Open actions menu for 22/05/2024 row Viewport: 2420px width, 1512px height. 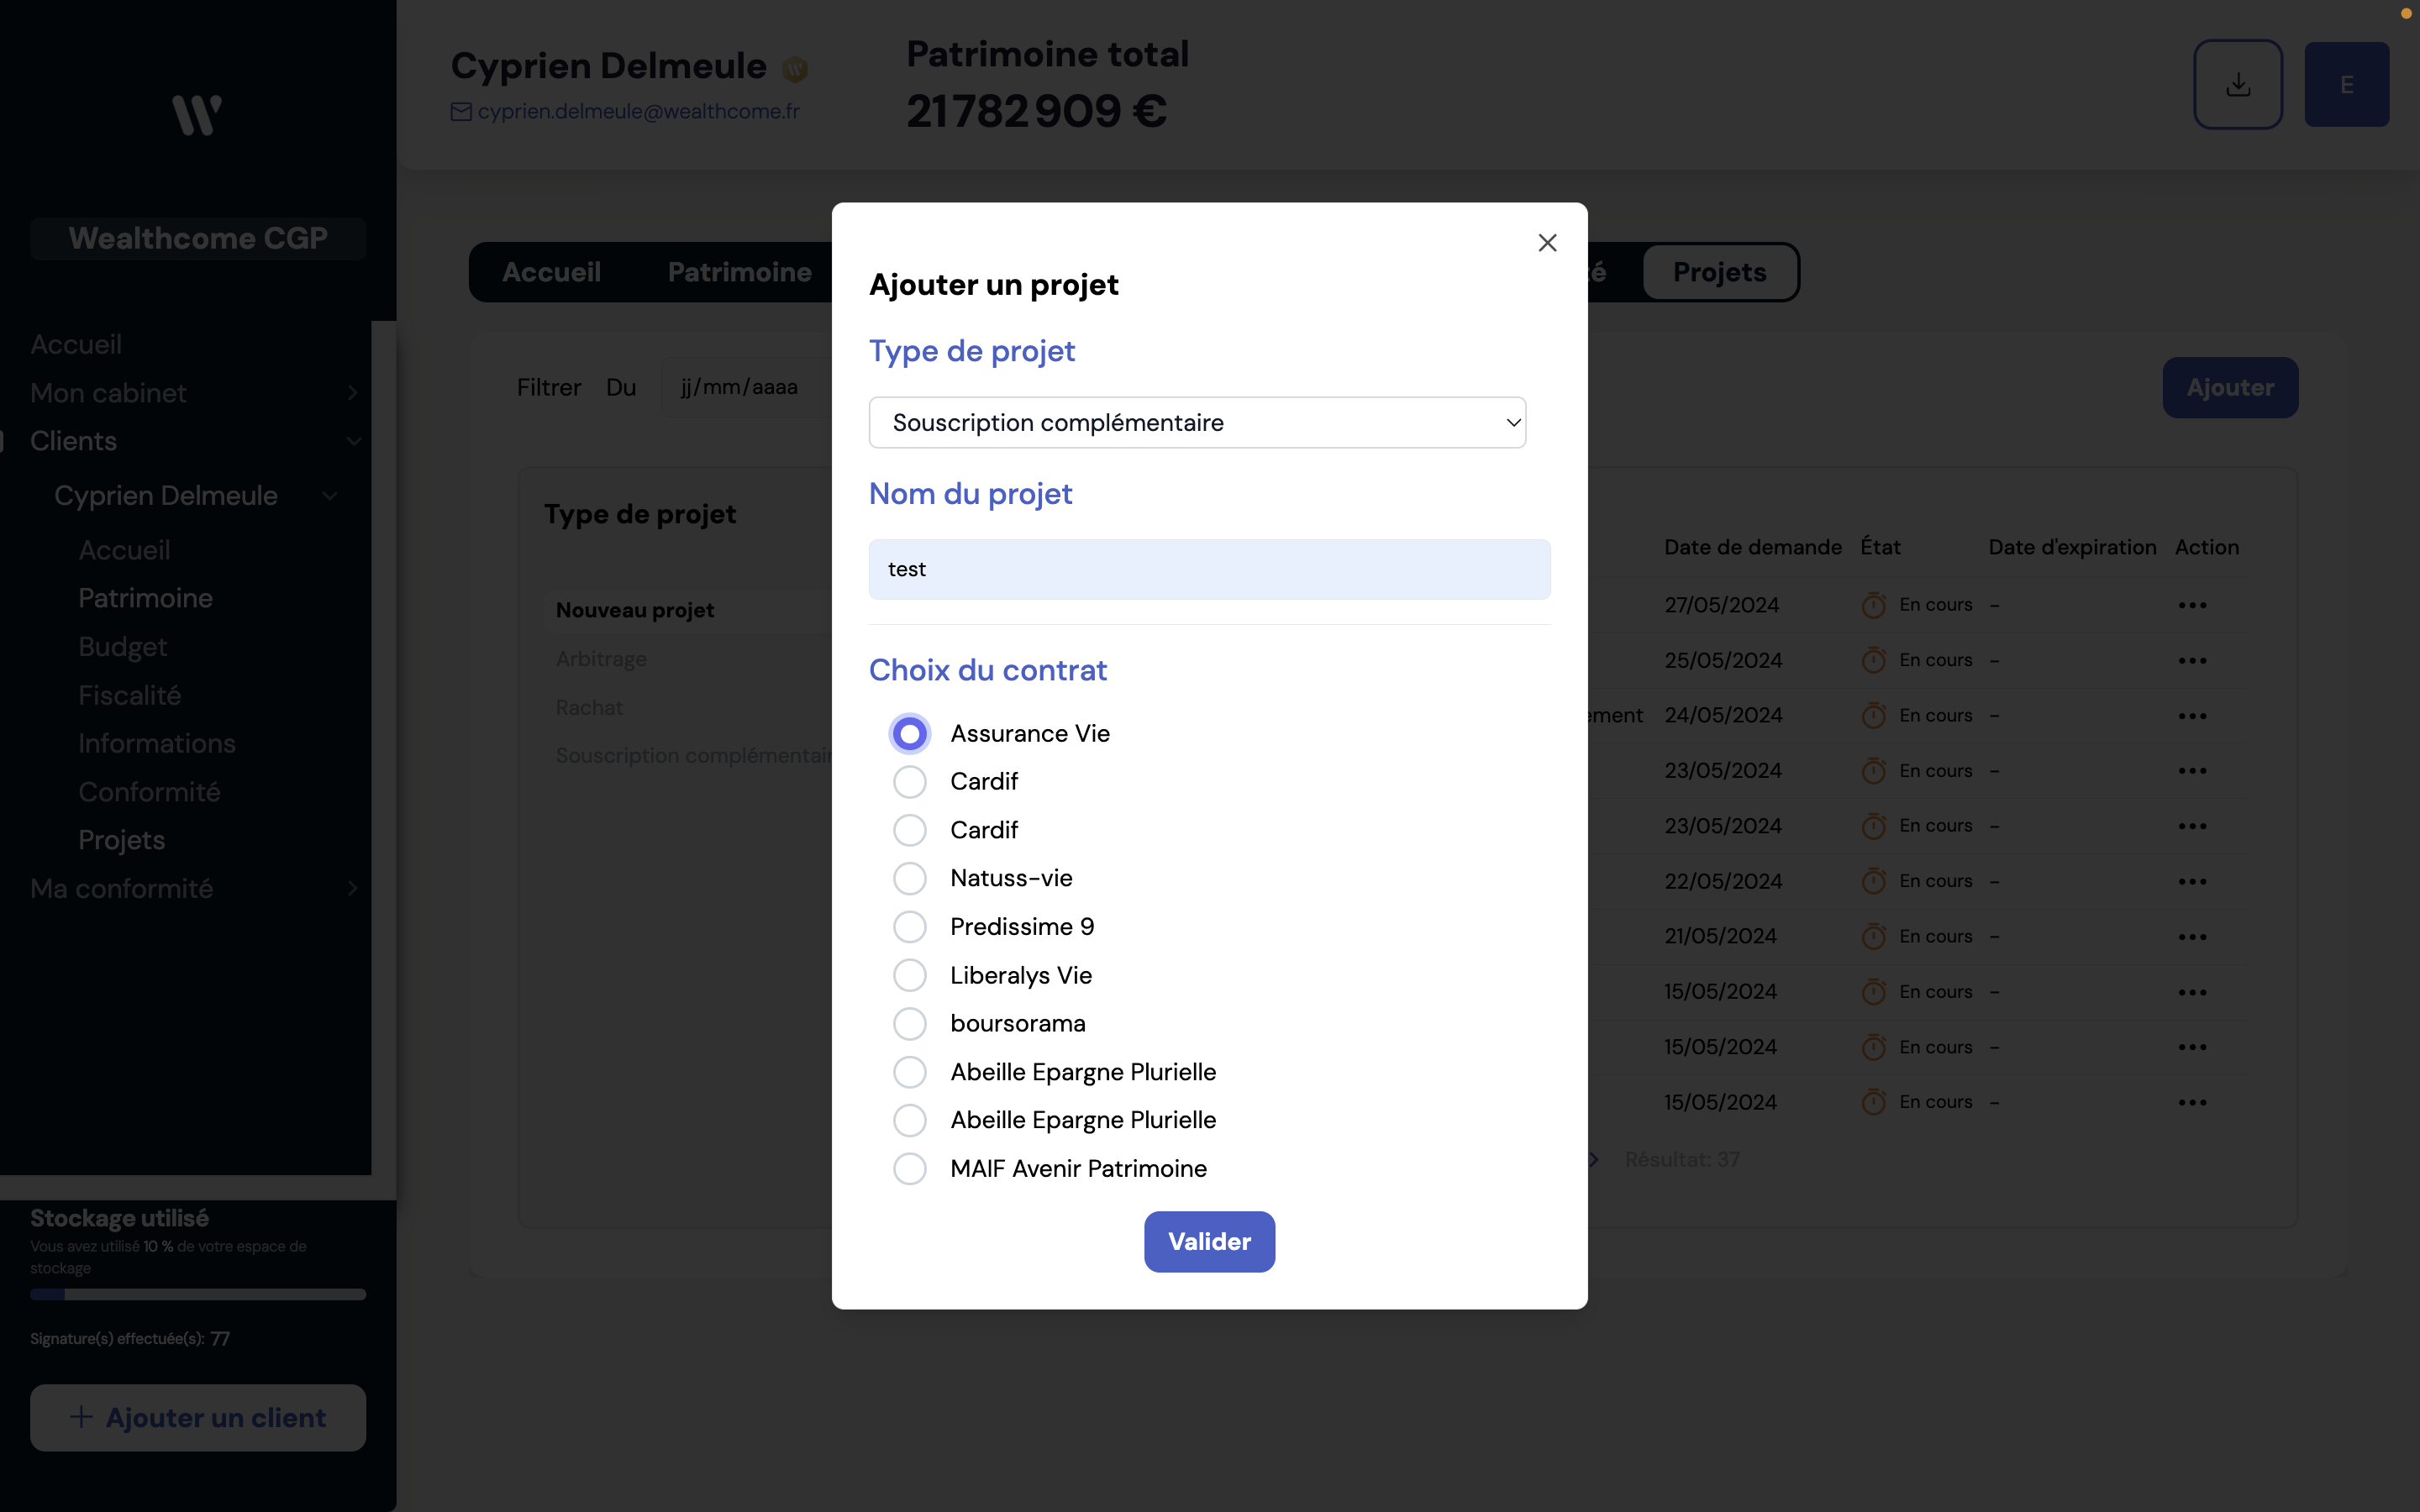click(x=2192, y=881)
